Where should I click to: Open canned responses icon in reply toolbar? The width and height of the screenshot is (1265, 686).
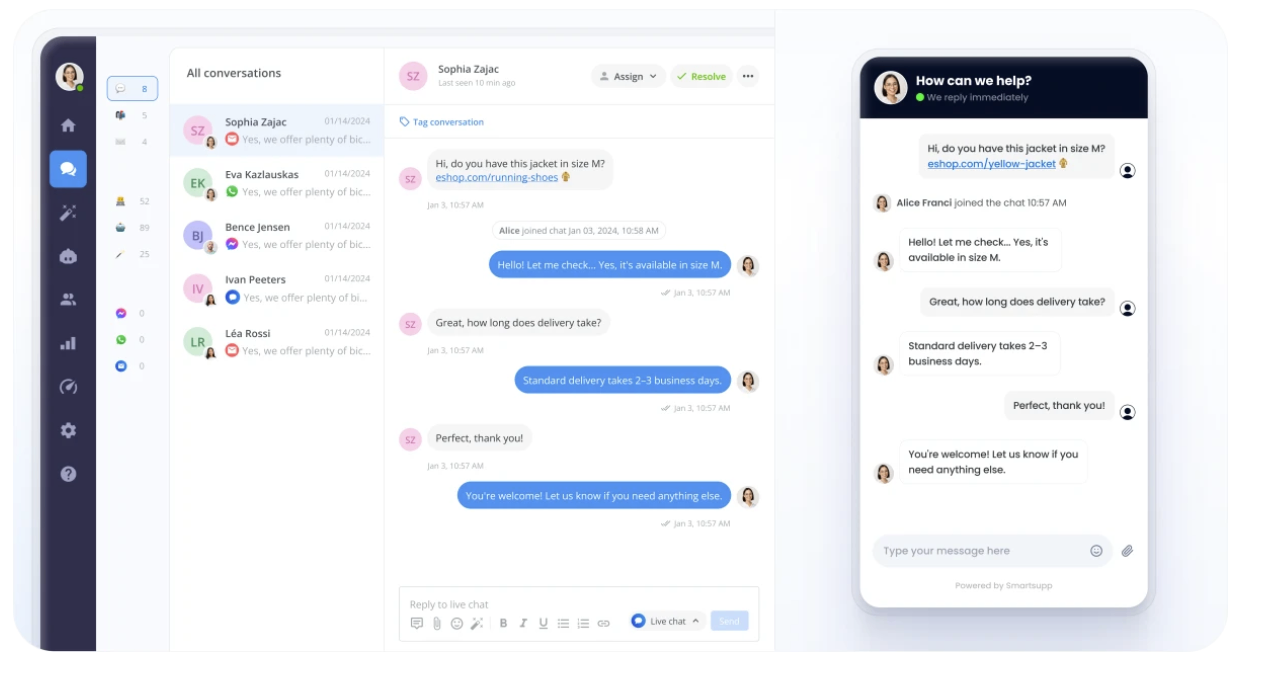417,623
